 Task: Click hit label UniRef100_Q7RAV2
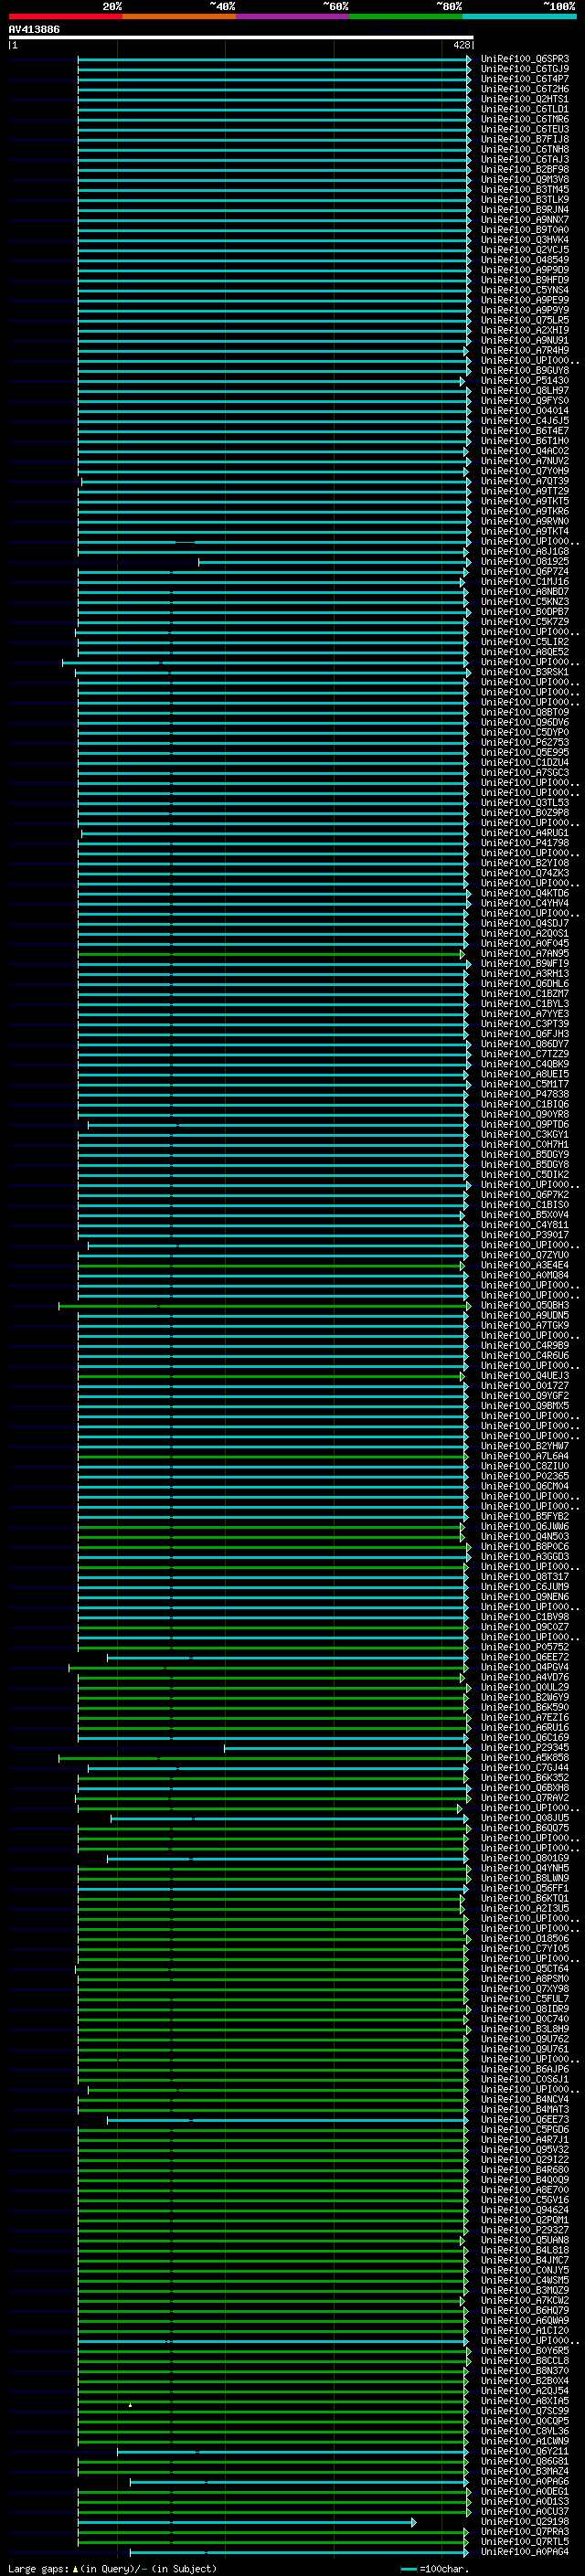[525, 1798]
